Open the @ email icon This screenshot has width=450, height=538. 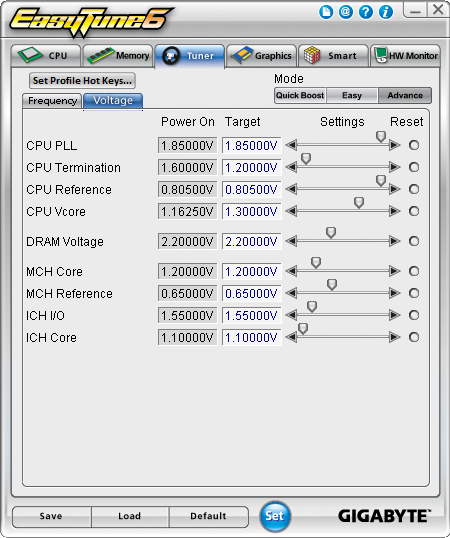click(x=346, y=13)
